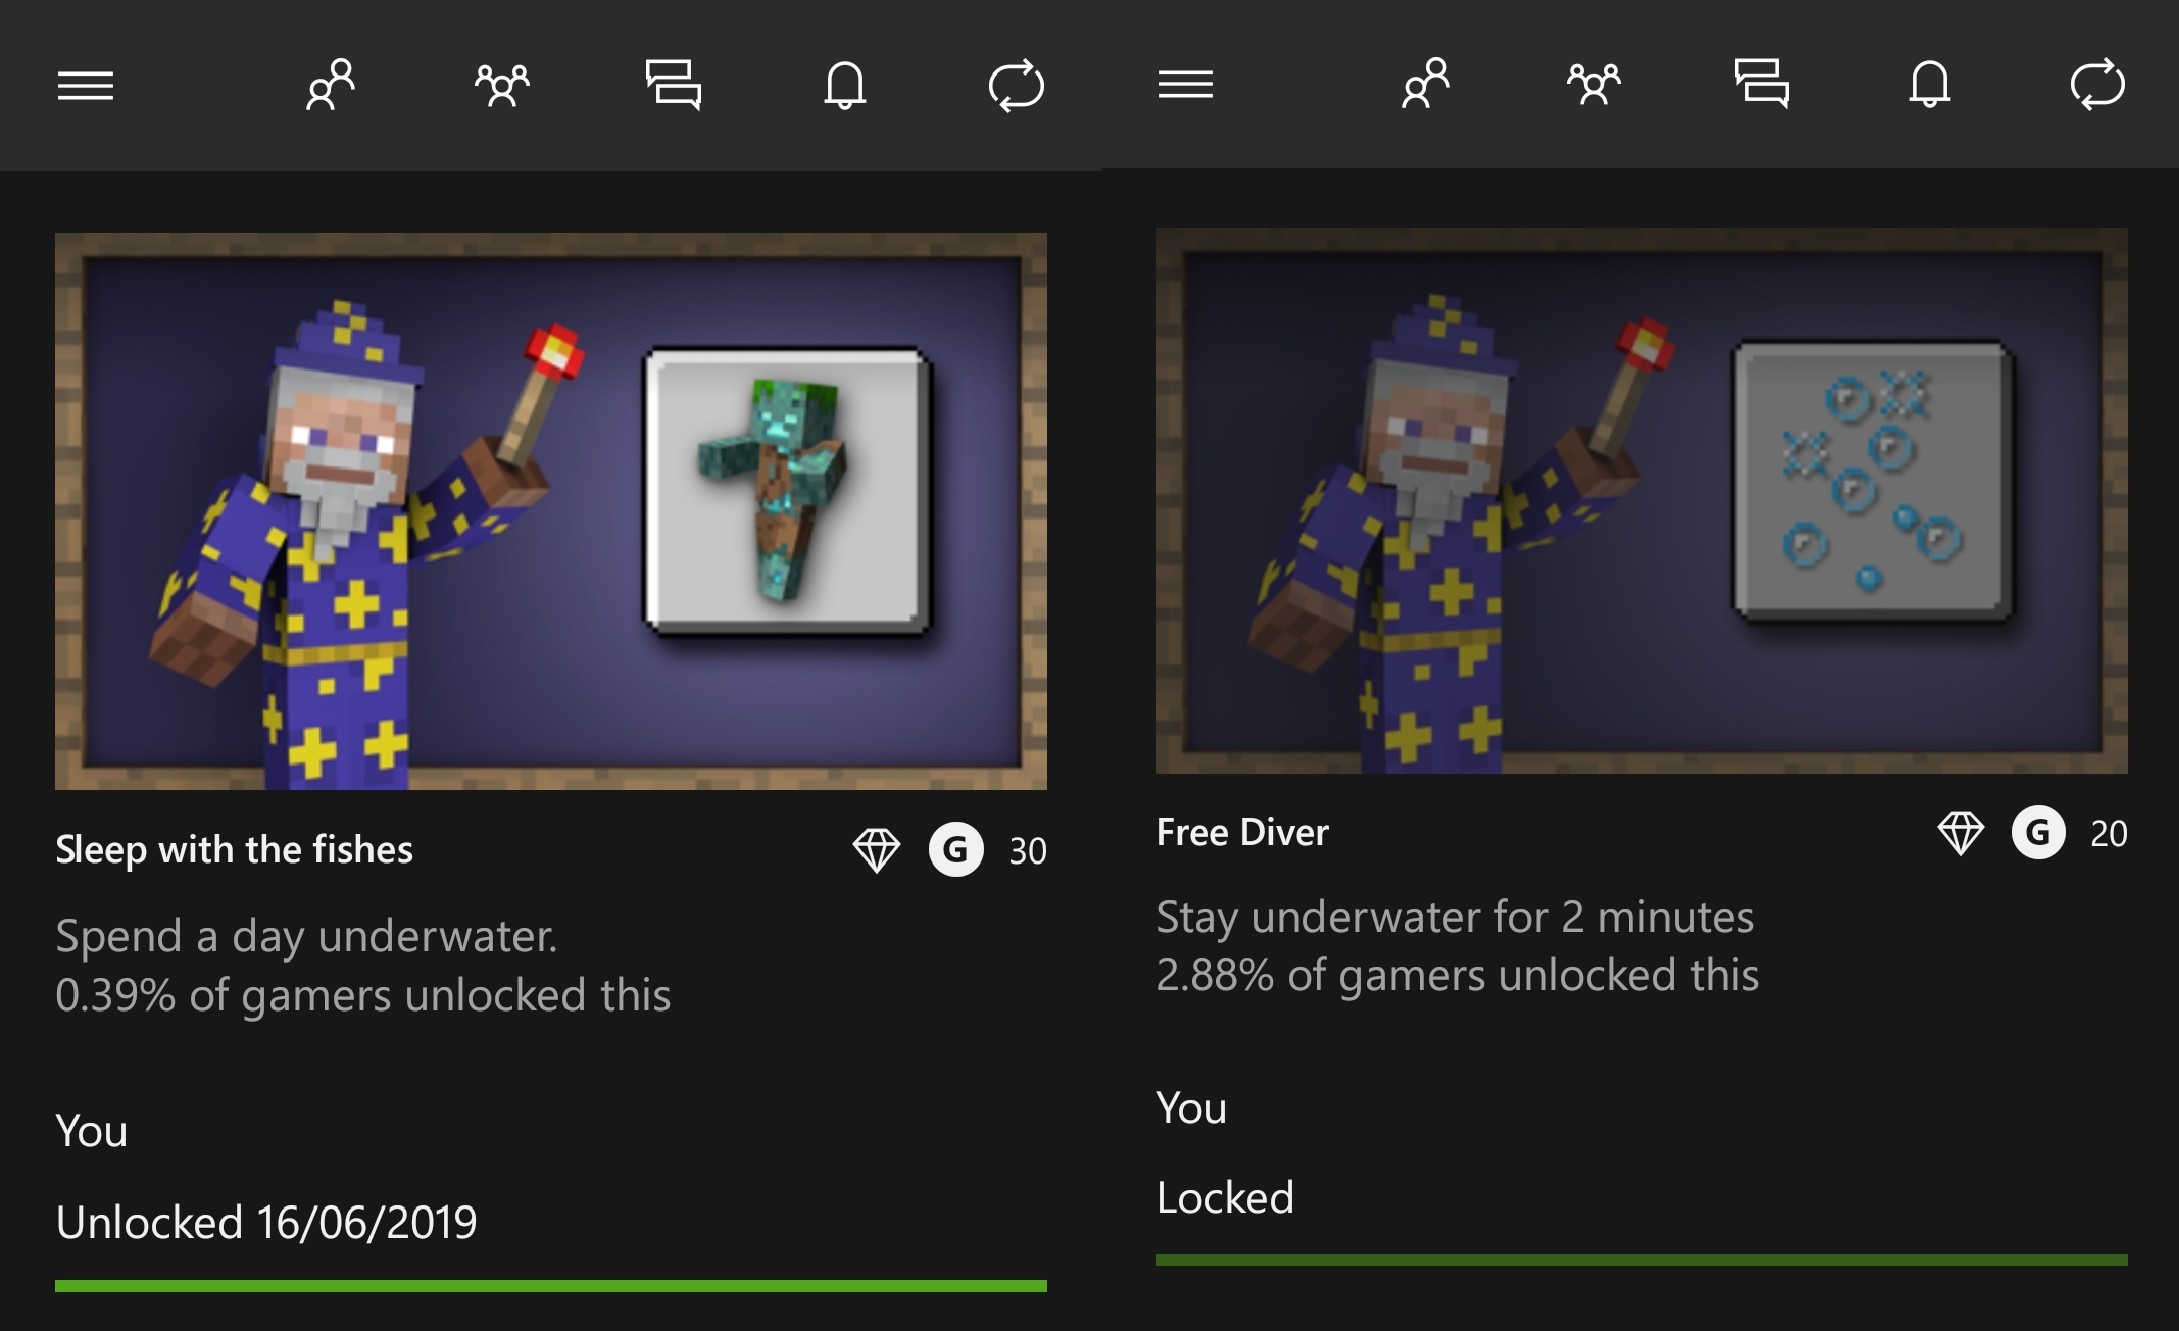
Task: Select 'Stay underwater for 2 minutes' description
Action: (1455, 918)
